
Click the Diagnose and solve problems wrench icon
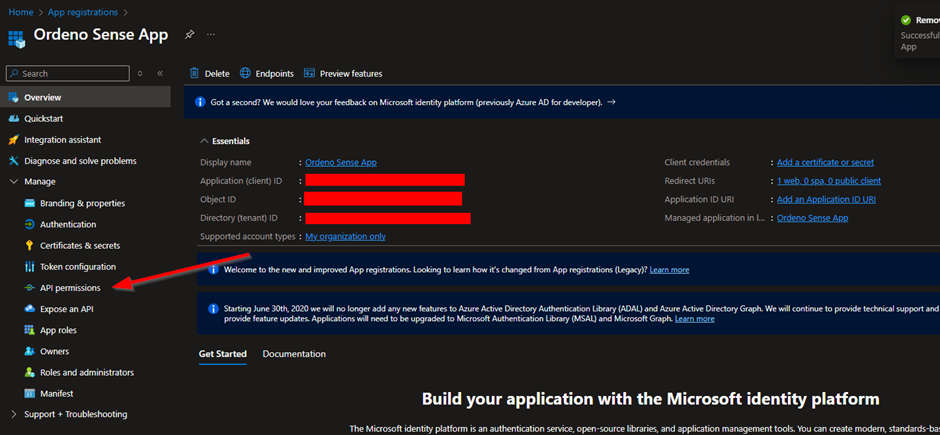click(14, 161)
